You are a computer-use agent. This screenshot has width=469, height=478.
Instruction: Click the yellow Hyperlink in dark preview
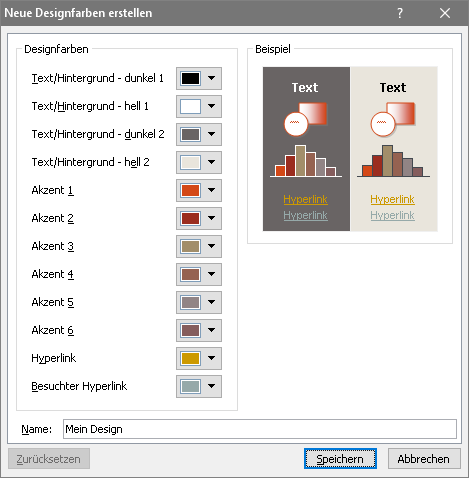(x=305, y=199)
